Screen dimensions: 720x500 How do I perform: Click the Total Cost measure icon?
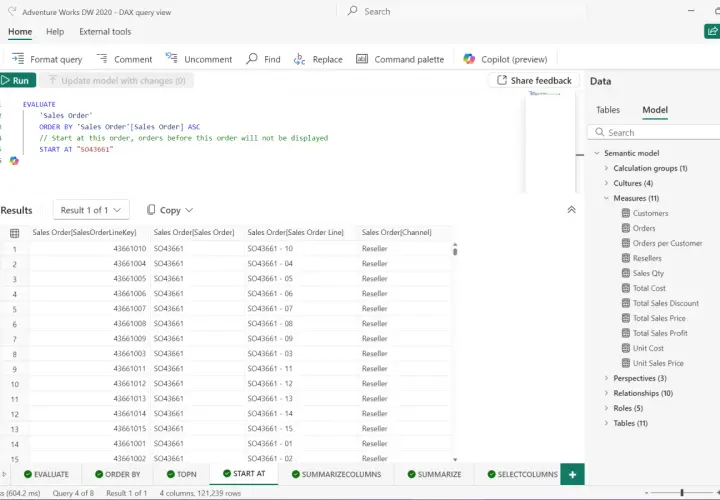click(x=625, y=288)
